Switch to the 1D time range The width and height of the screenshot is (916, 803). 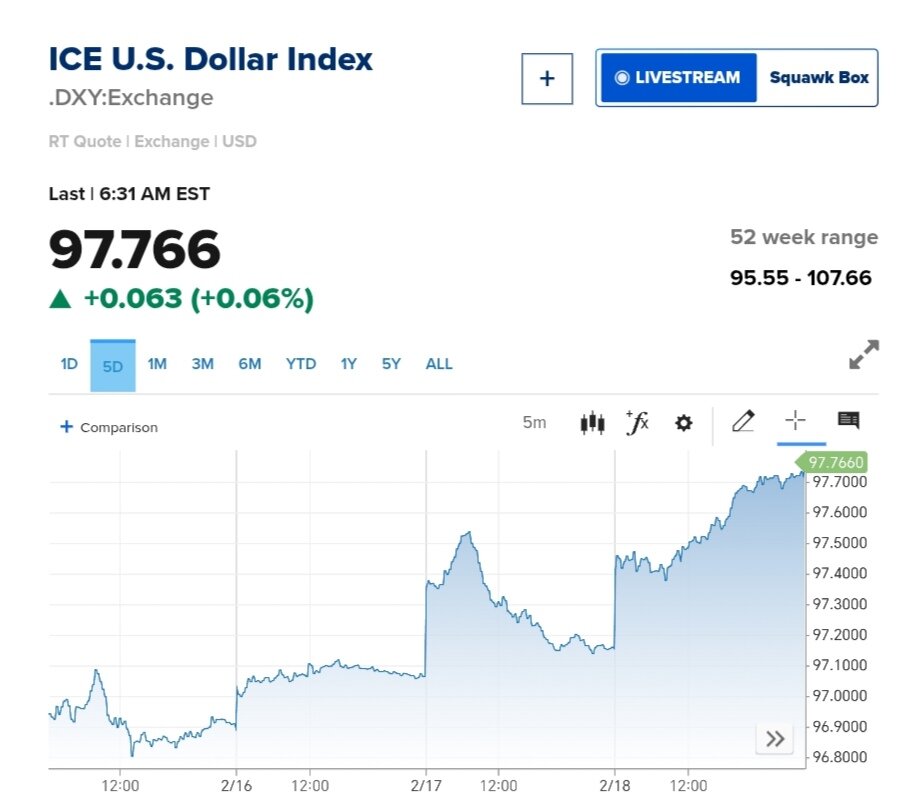tap(68, 364)
